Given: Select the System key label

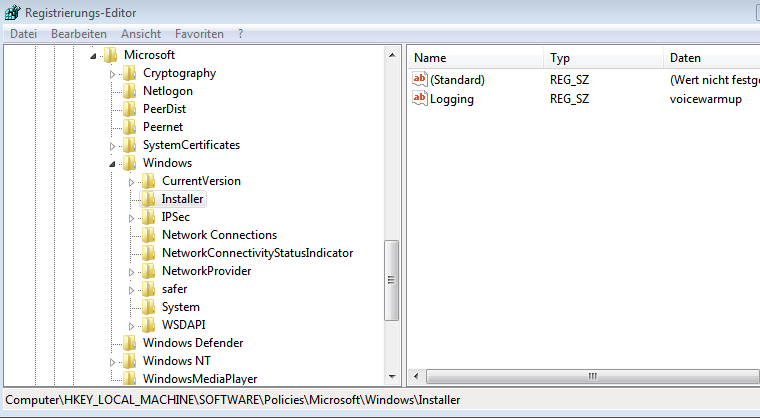Looking at the screenshot, I should pyautogui.click(x=181, y=307).
